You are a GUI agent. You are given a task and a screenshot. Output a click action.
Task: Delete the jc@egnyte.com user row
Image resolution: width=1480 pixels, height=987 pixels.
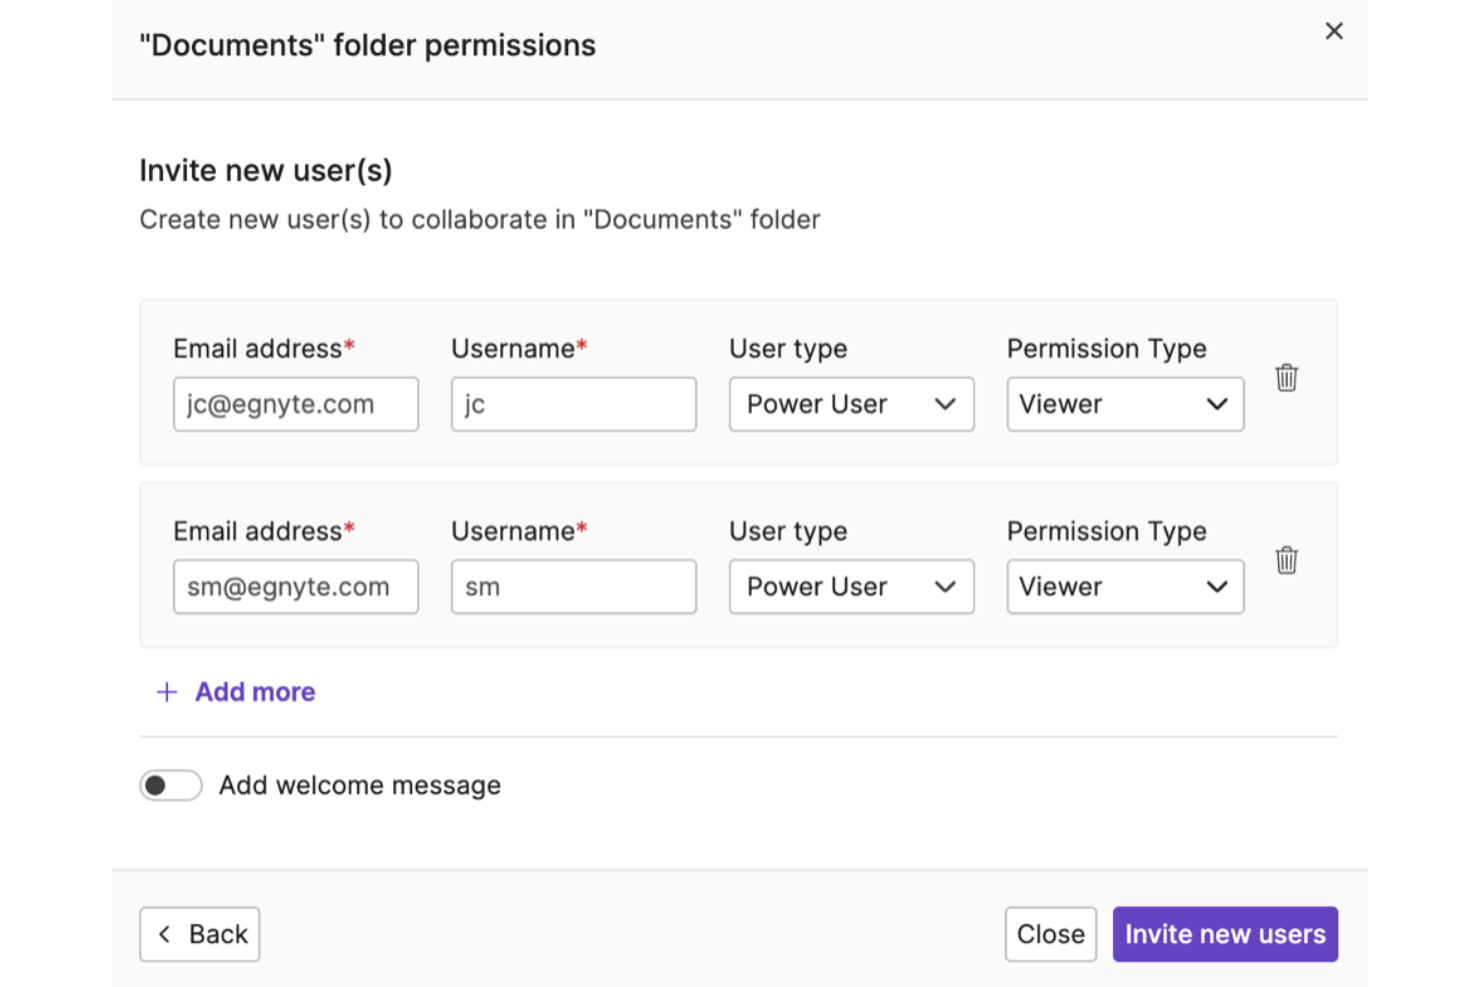[x=1286, y=378]
